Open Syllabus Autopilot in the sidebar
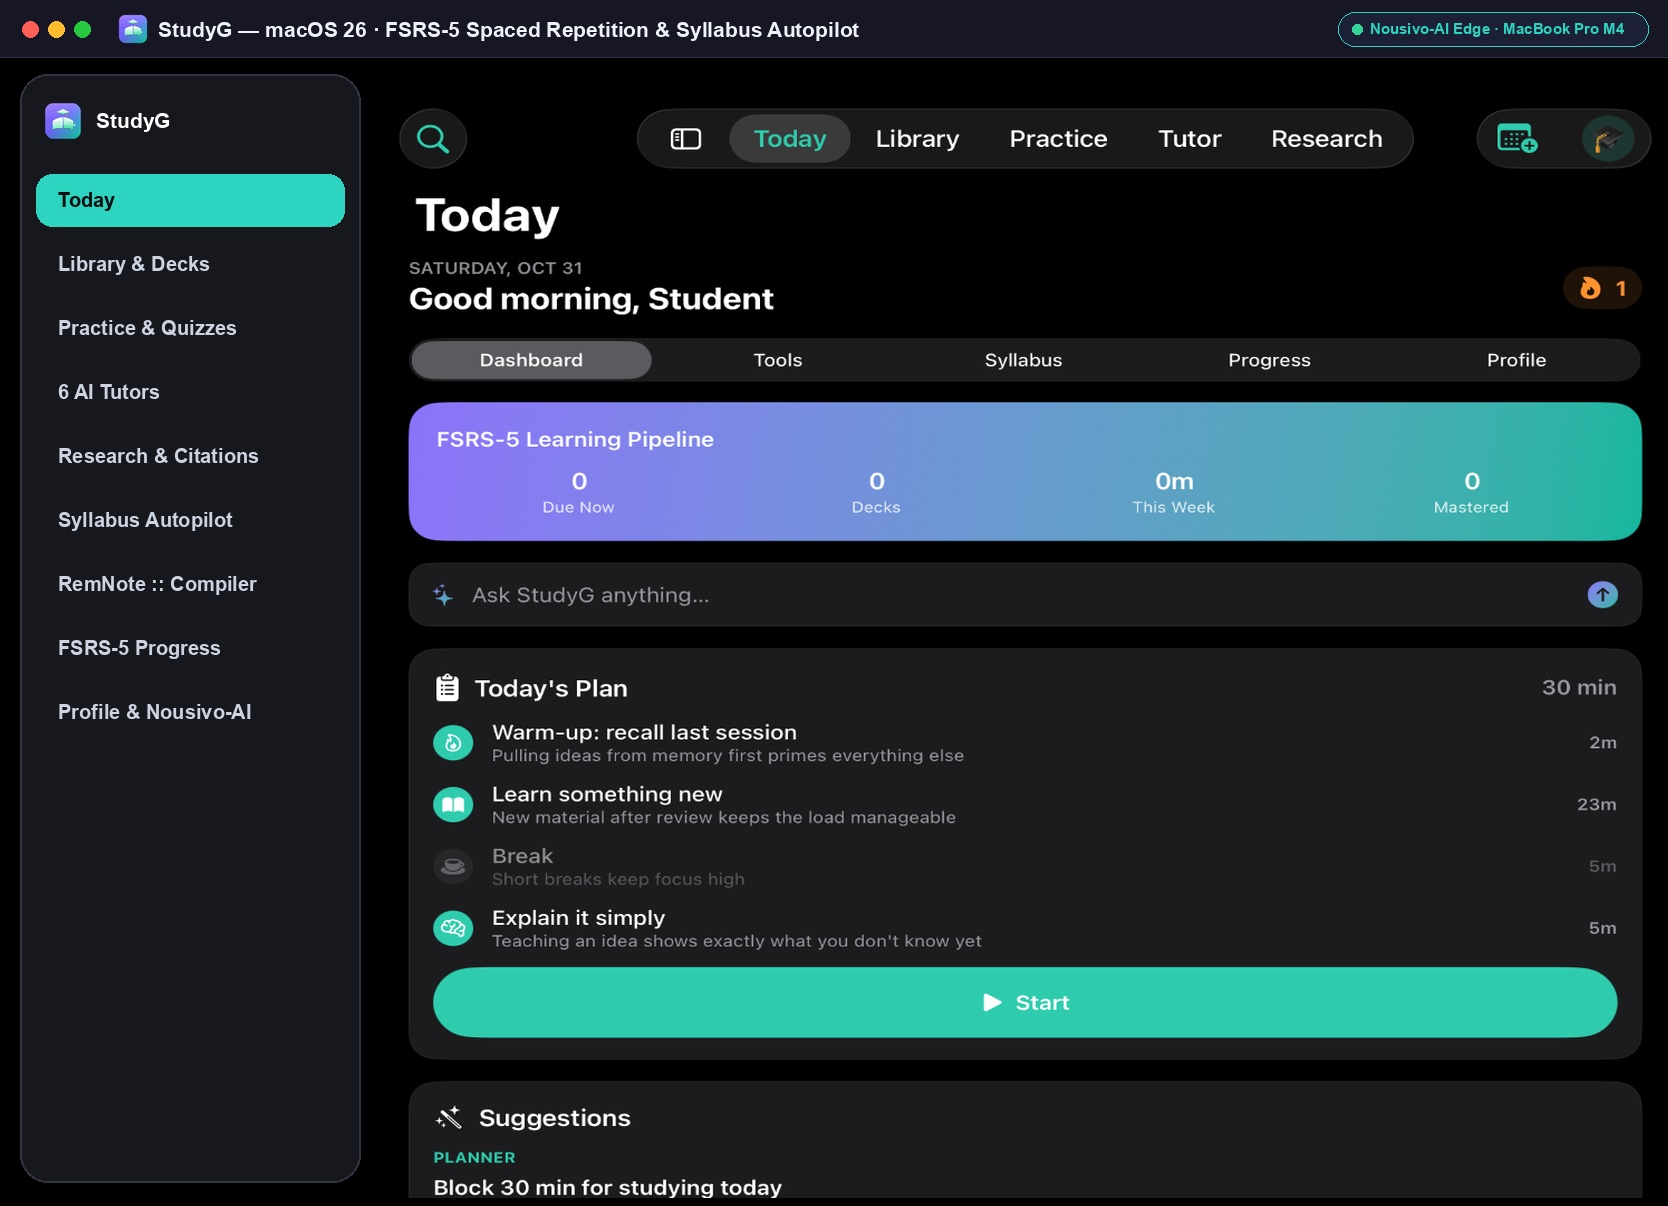1668x1206 pixels. (190, 520)
